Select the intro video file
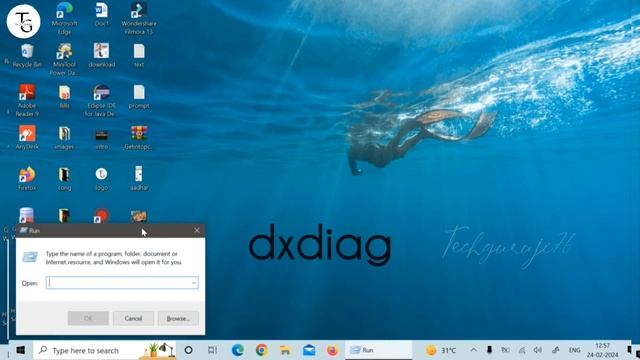Viewport: 640px width, 360px height. point(101,139)
